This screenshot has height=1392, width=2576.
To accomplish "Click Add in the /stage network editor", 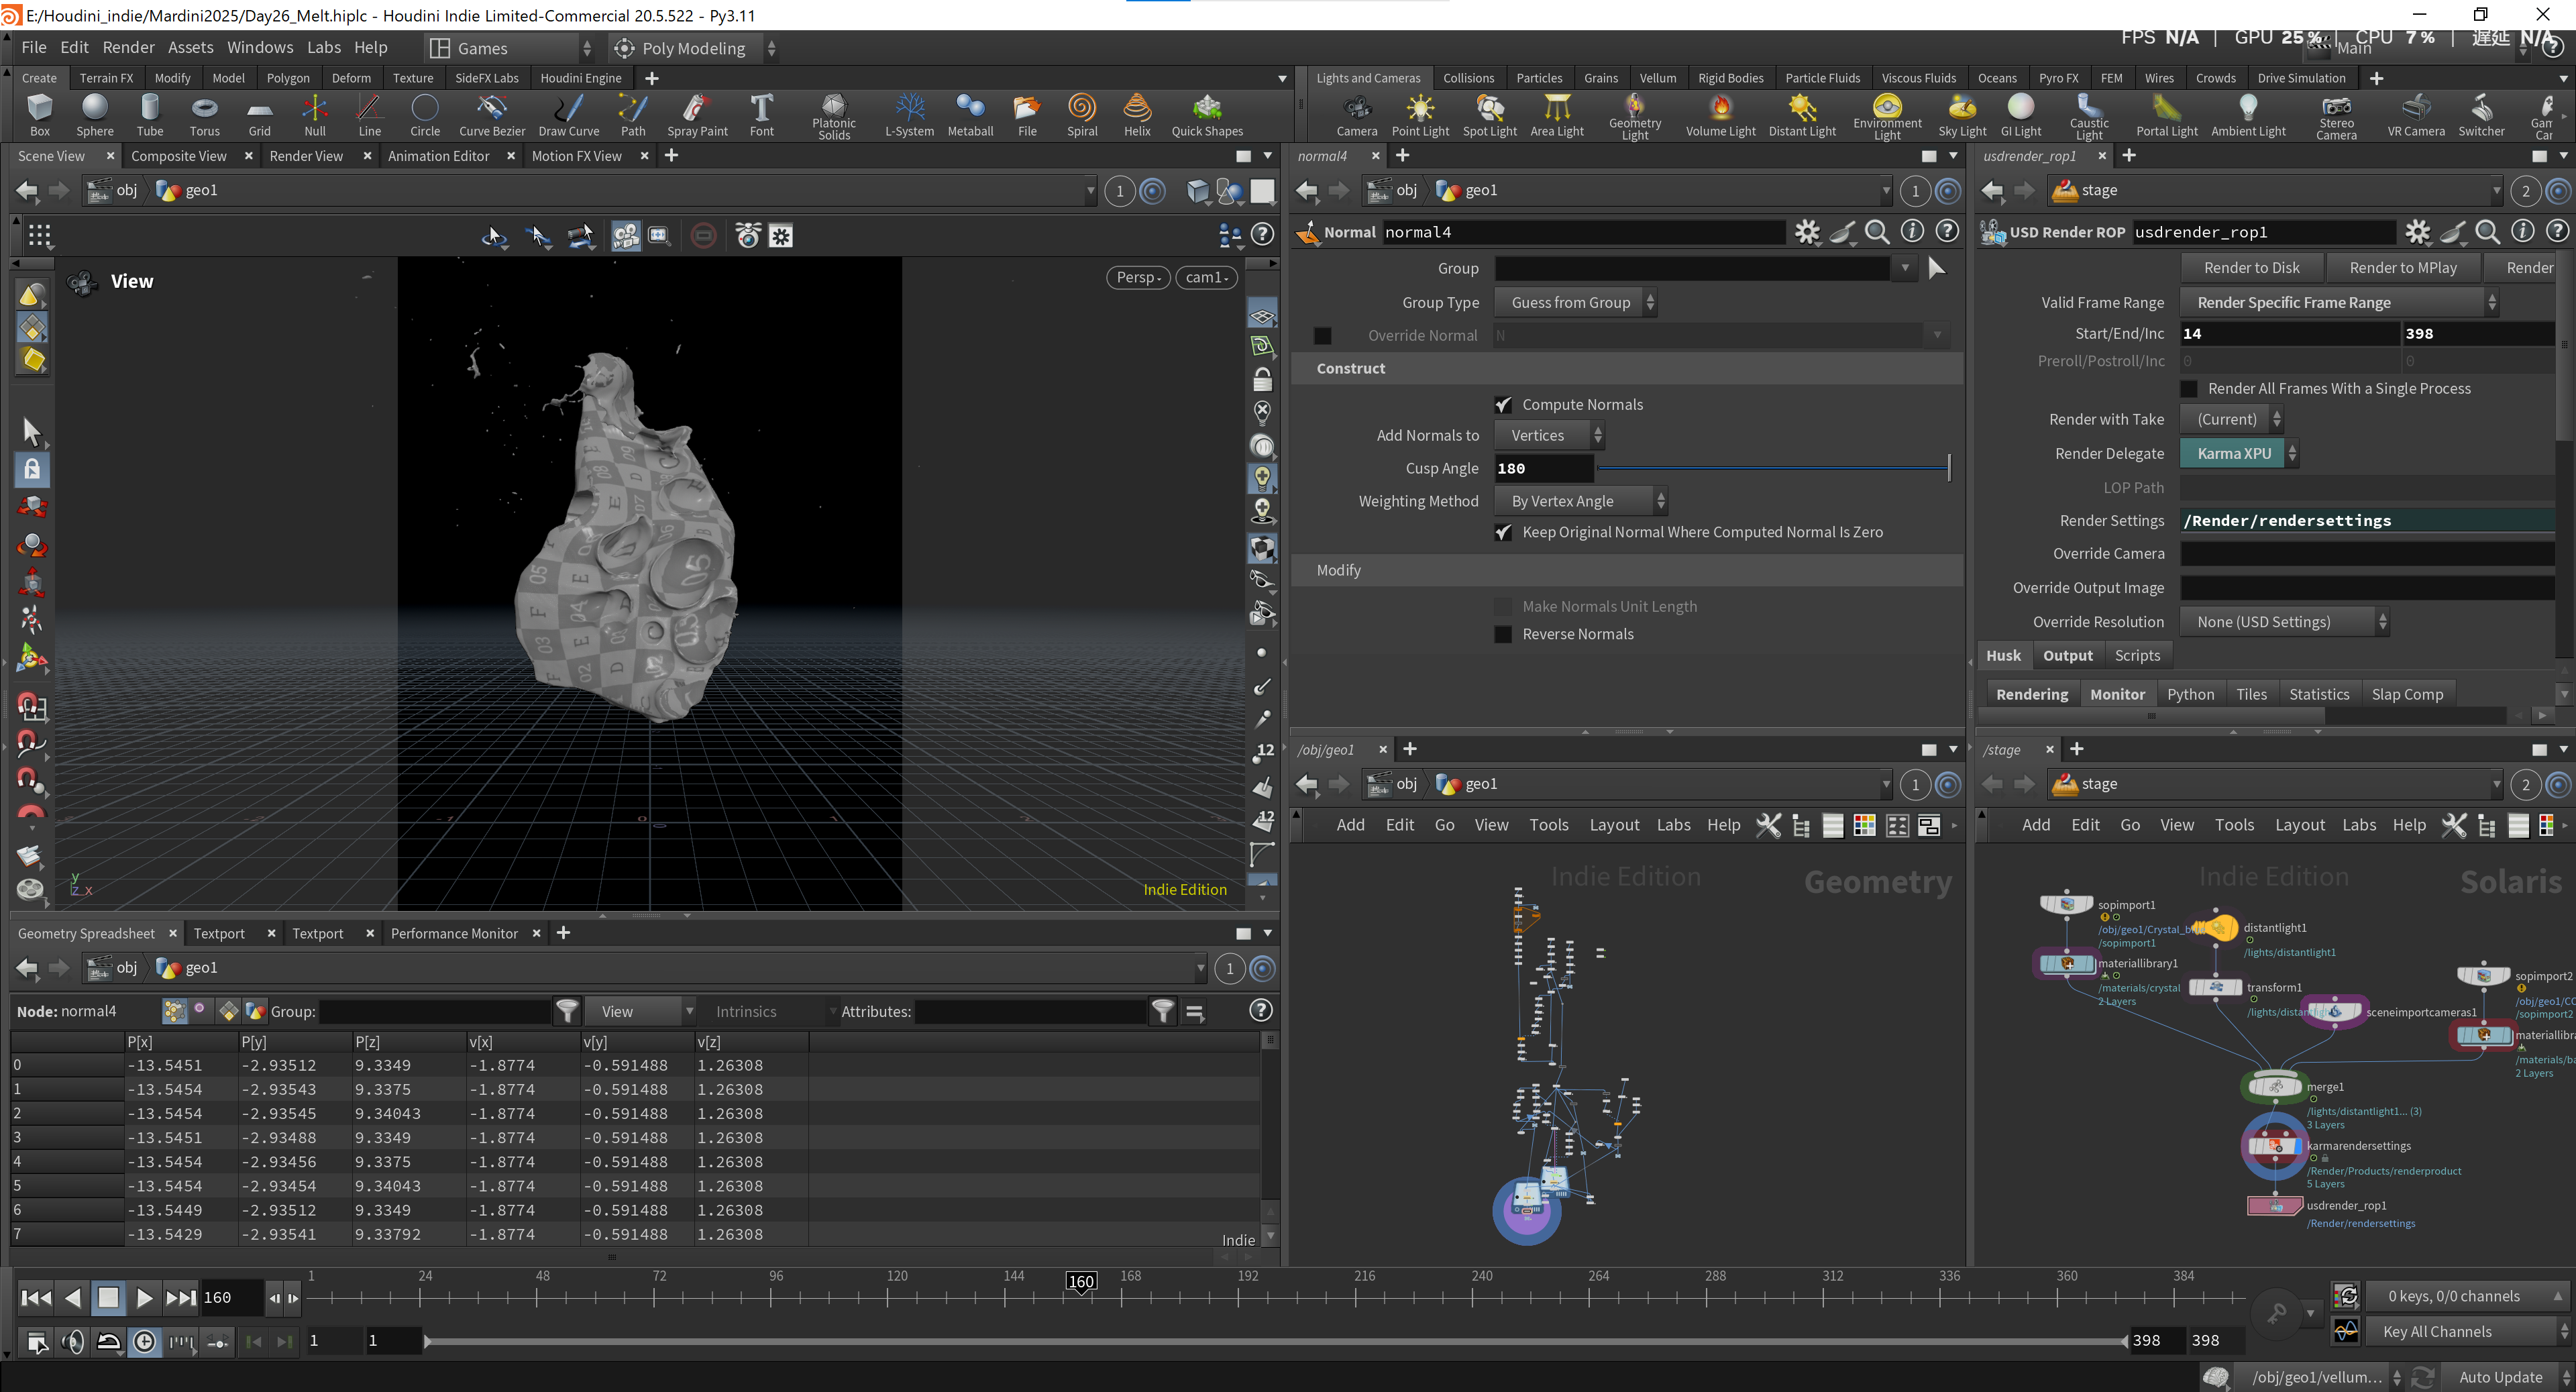I will coord(2036,825).
